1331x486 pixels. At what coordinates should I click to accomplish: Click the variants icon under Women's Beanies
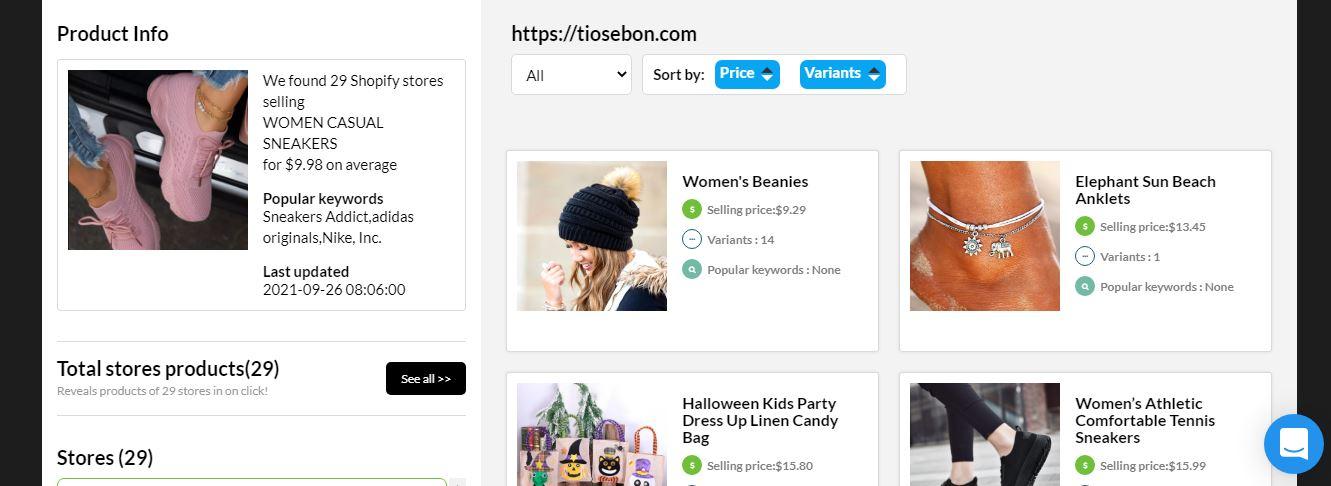692,239
